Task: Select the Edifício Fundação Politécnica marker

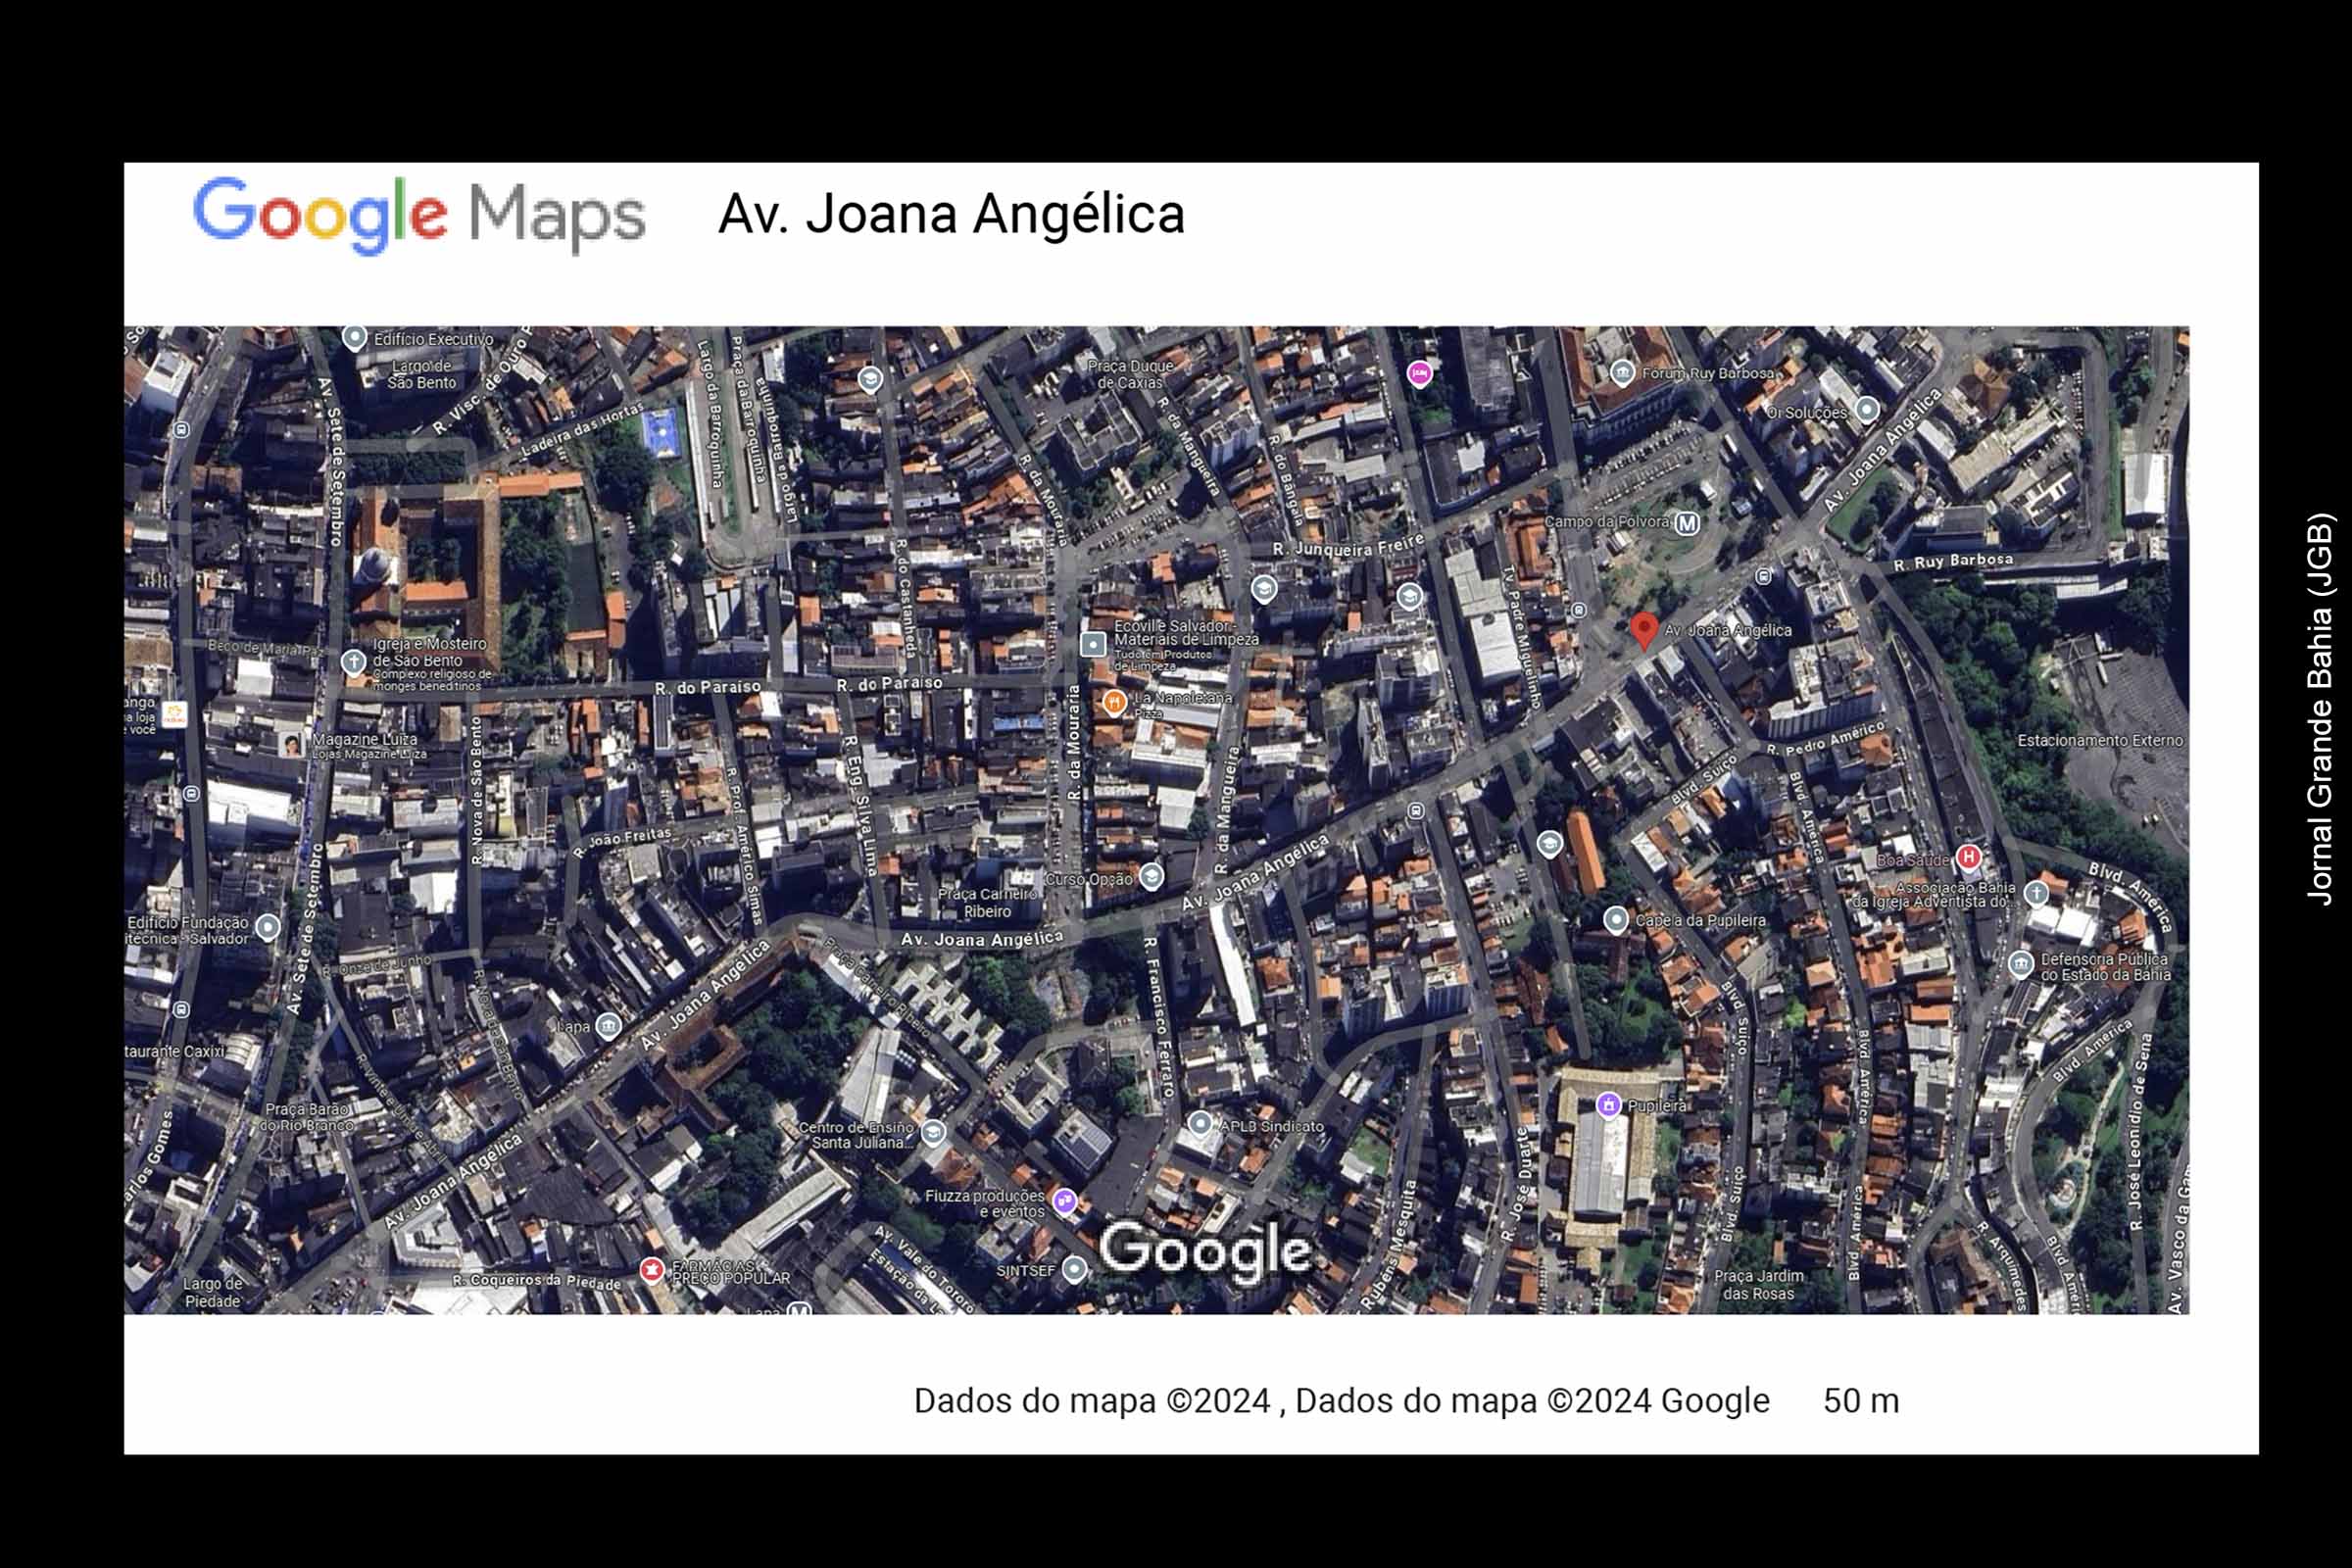Action: click(268, 927)
